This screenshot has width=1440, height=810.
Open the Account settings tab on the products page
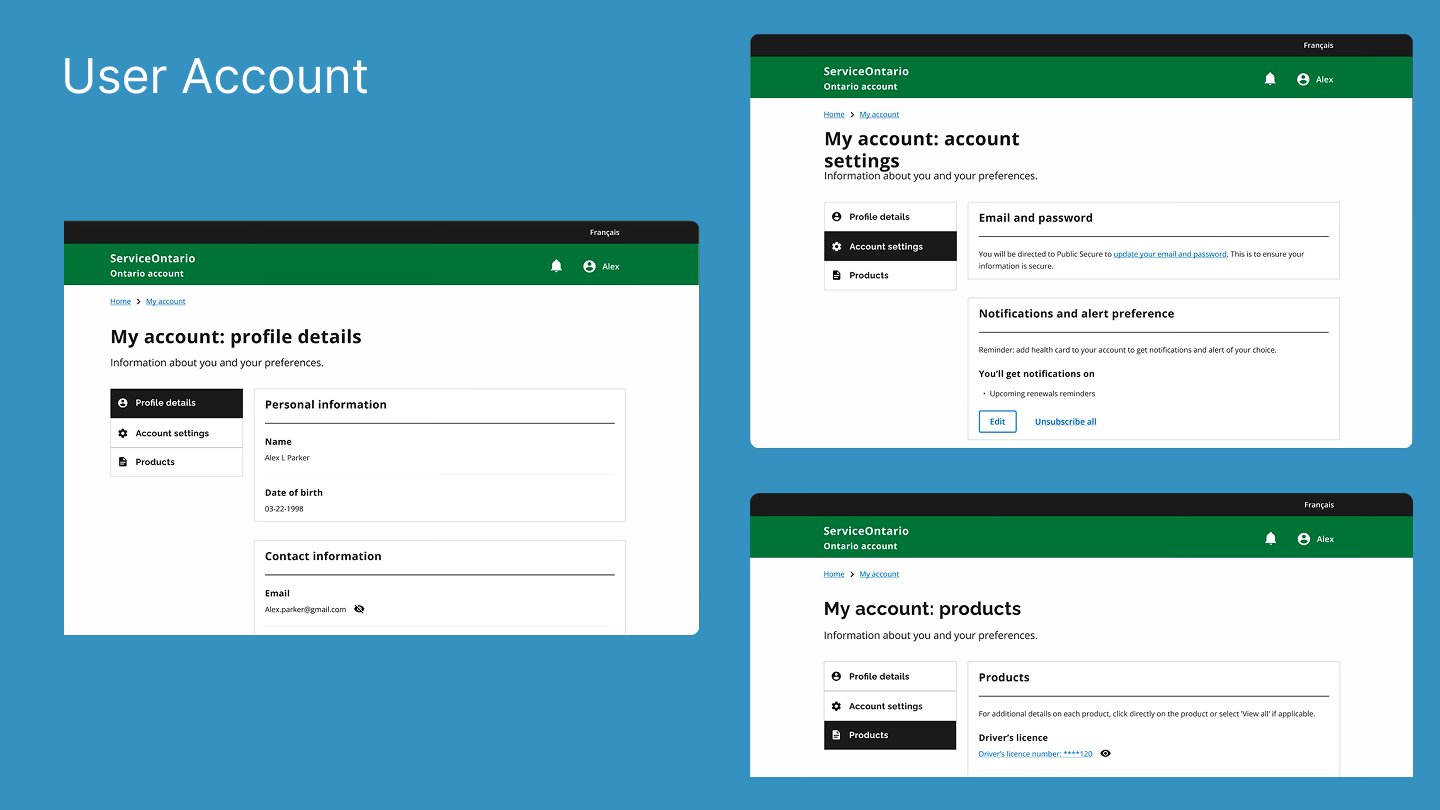(885, 706)
